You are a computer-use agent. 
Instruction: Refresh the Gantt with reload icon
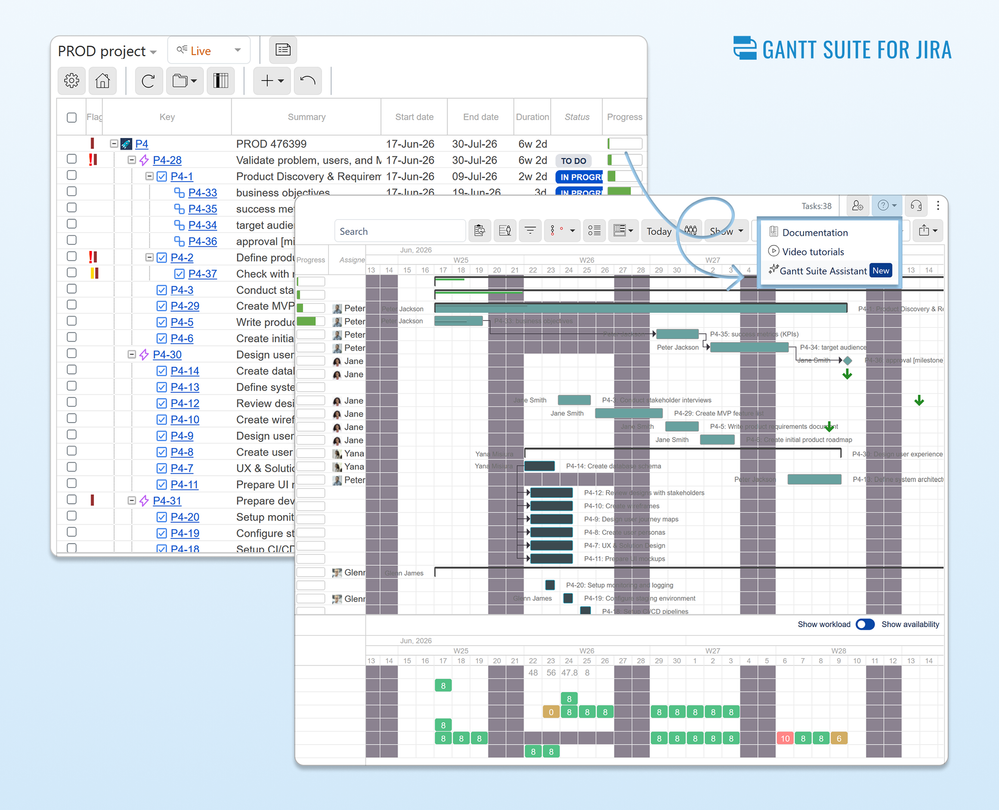click(x=148, y=81)
